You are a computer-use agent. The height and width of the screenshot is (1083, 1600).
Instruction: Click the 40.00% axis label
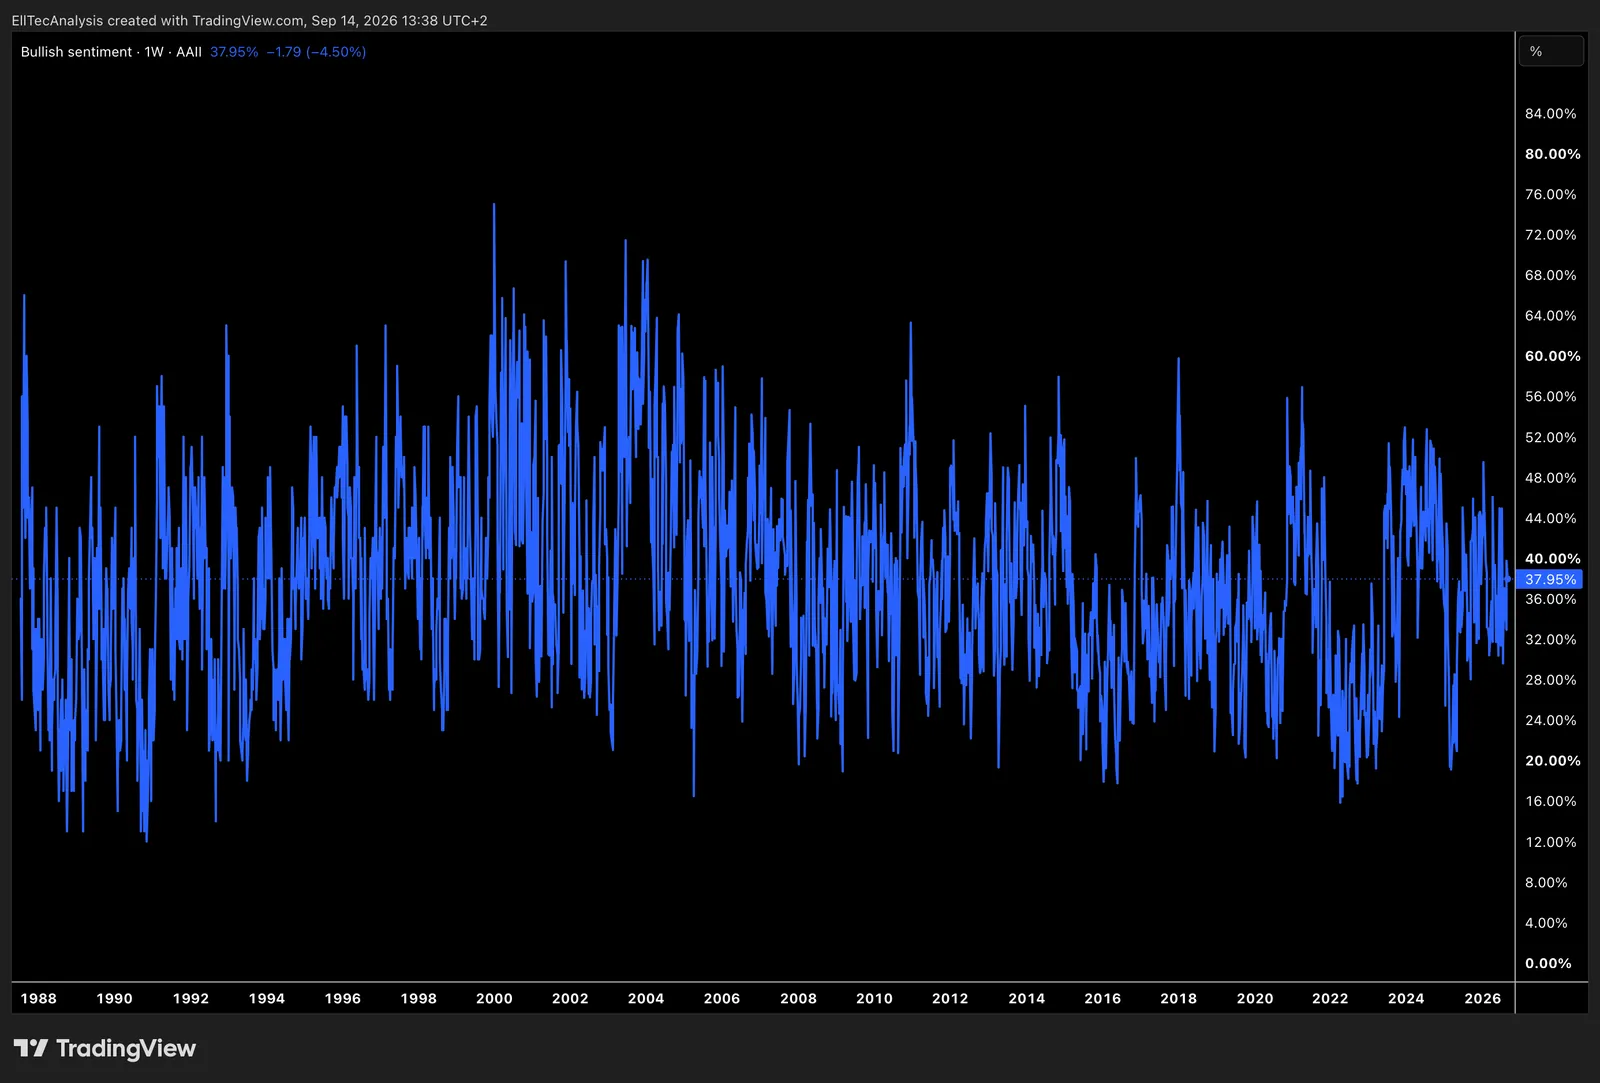[1552, 559]
